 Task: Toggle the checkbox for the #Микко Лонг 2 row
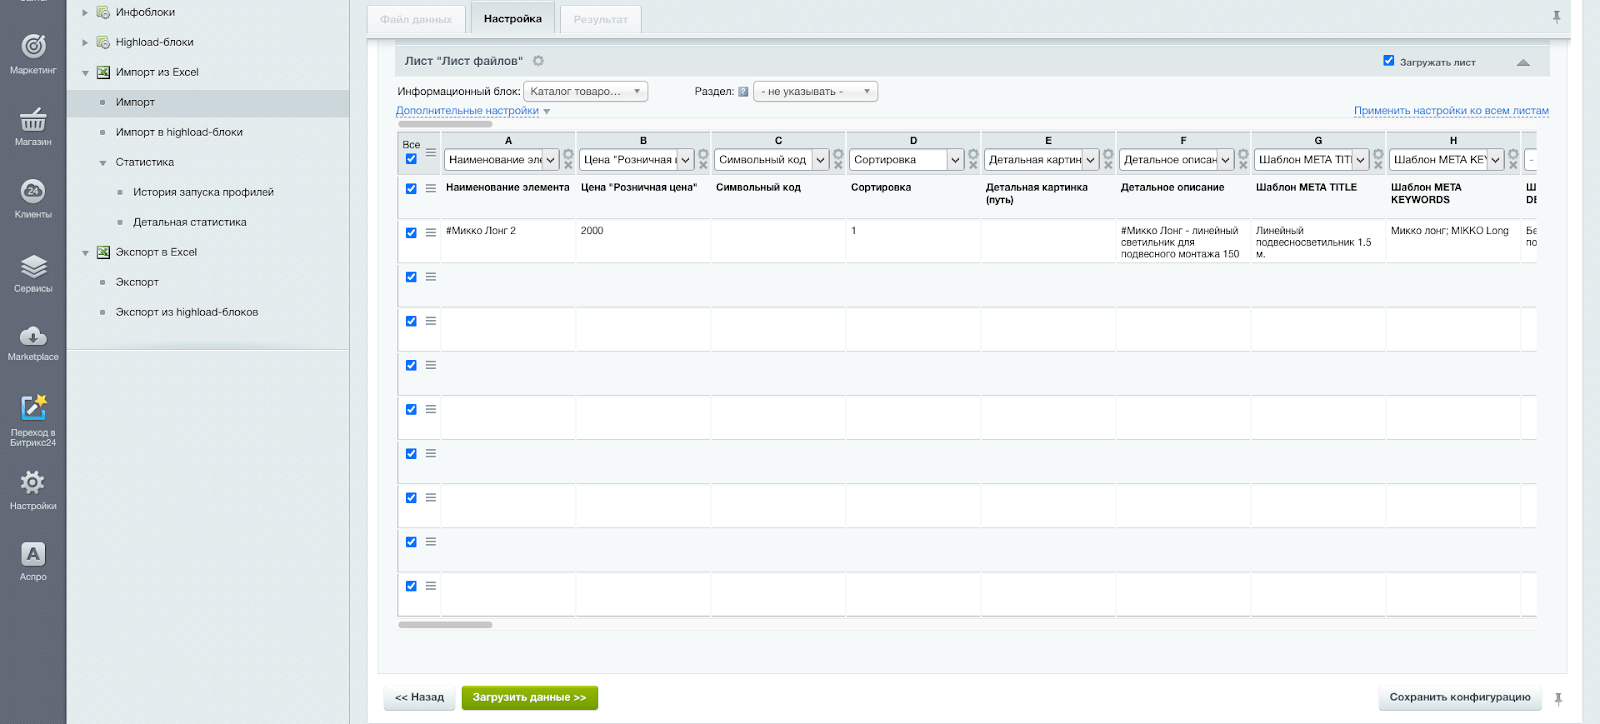(411, 232)
